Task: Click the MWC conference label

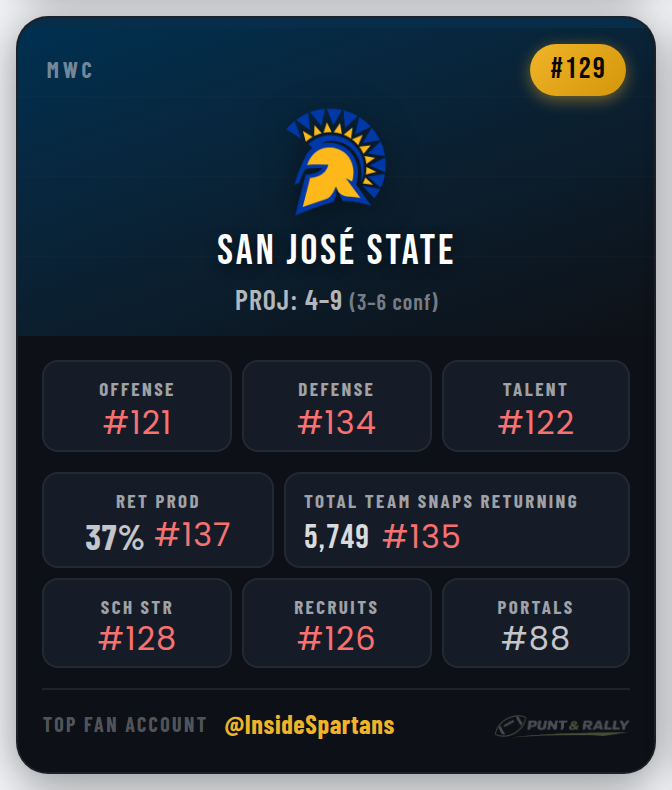Action: pos(70,72)
